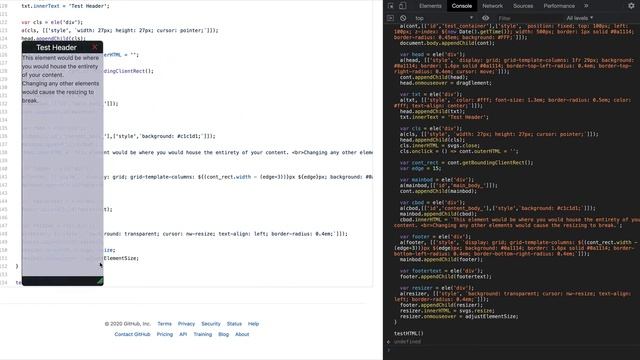Toggle the device toolbar icon

(402, 6)
